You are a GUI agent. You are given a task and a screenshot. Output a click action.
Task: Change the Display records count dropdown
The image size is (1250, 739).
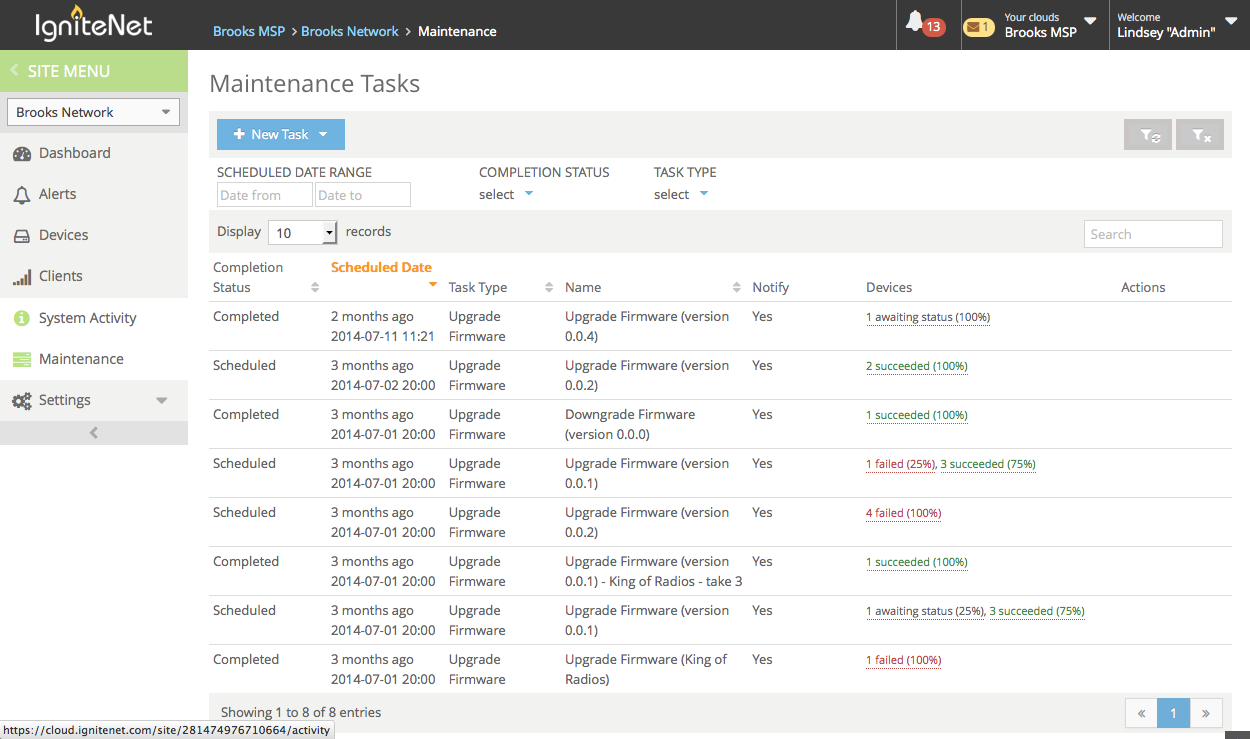pyautogui.click(x=302, y=231)
